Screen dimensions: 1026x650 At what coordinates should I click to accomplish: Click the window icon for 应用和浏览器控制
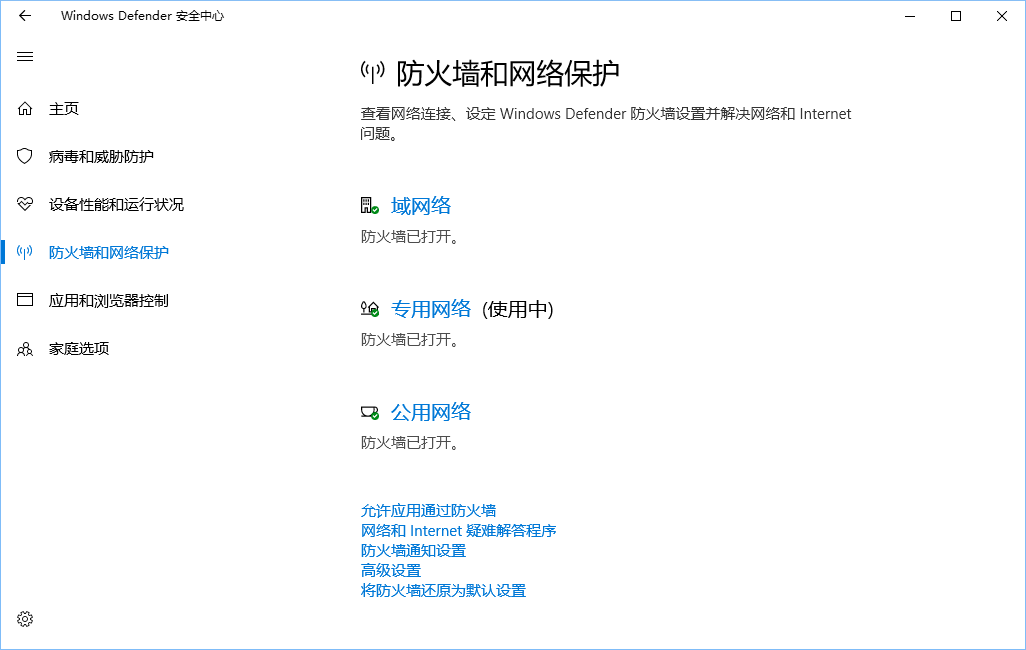click(25, 300)
